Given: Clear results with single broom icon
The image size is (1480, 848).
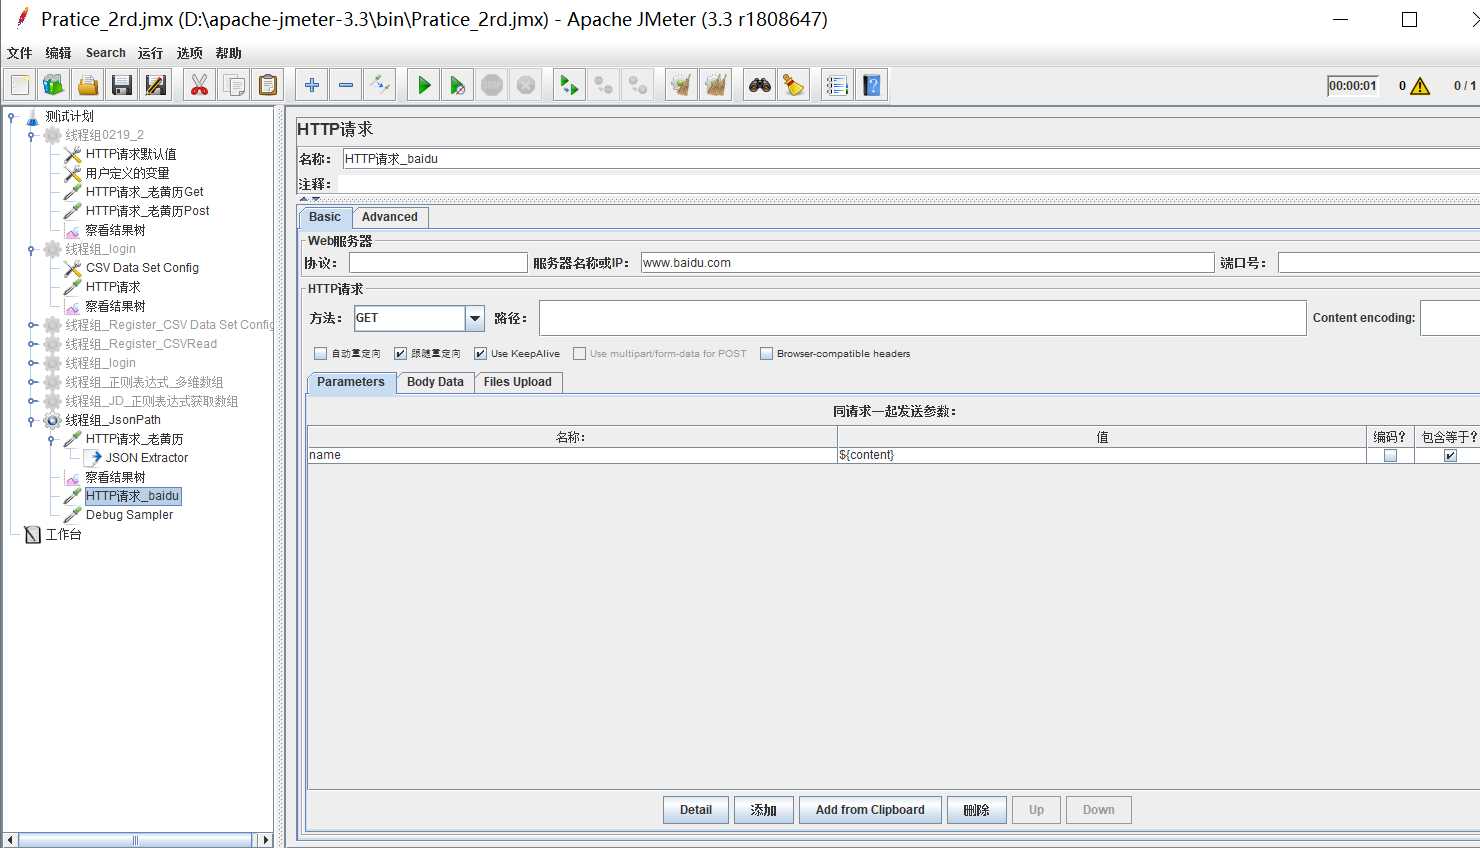Looking at the screenshot, I should pos(682,85).
